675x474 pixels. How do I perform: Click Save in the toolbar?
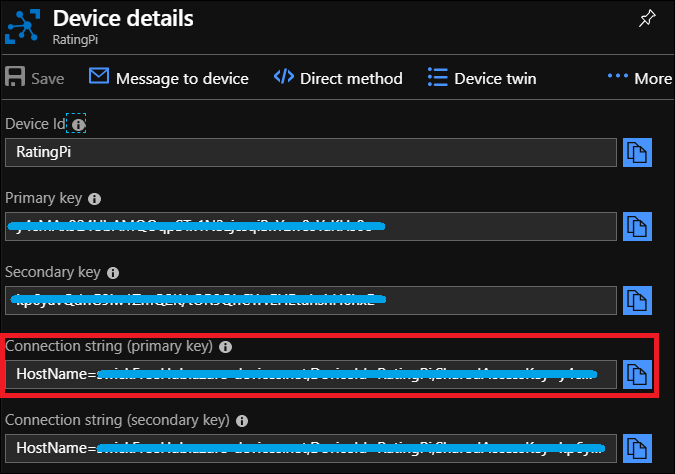35,78
